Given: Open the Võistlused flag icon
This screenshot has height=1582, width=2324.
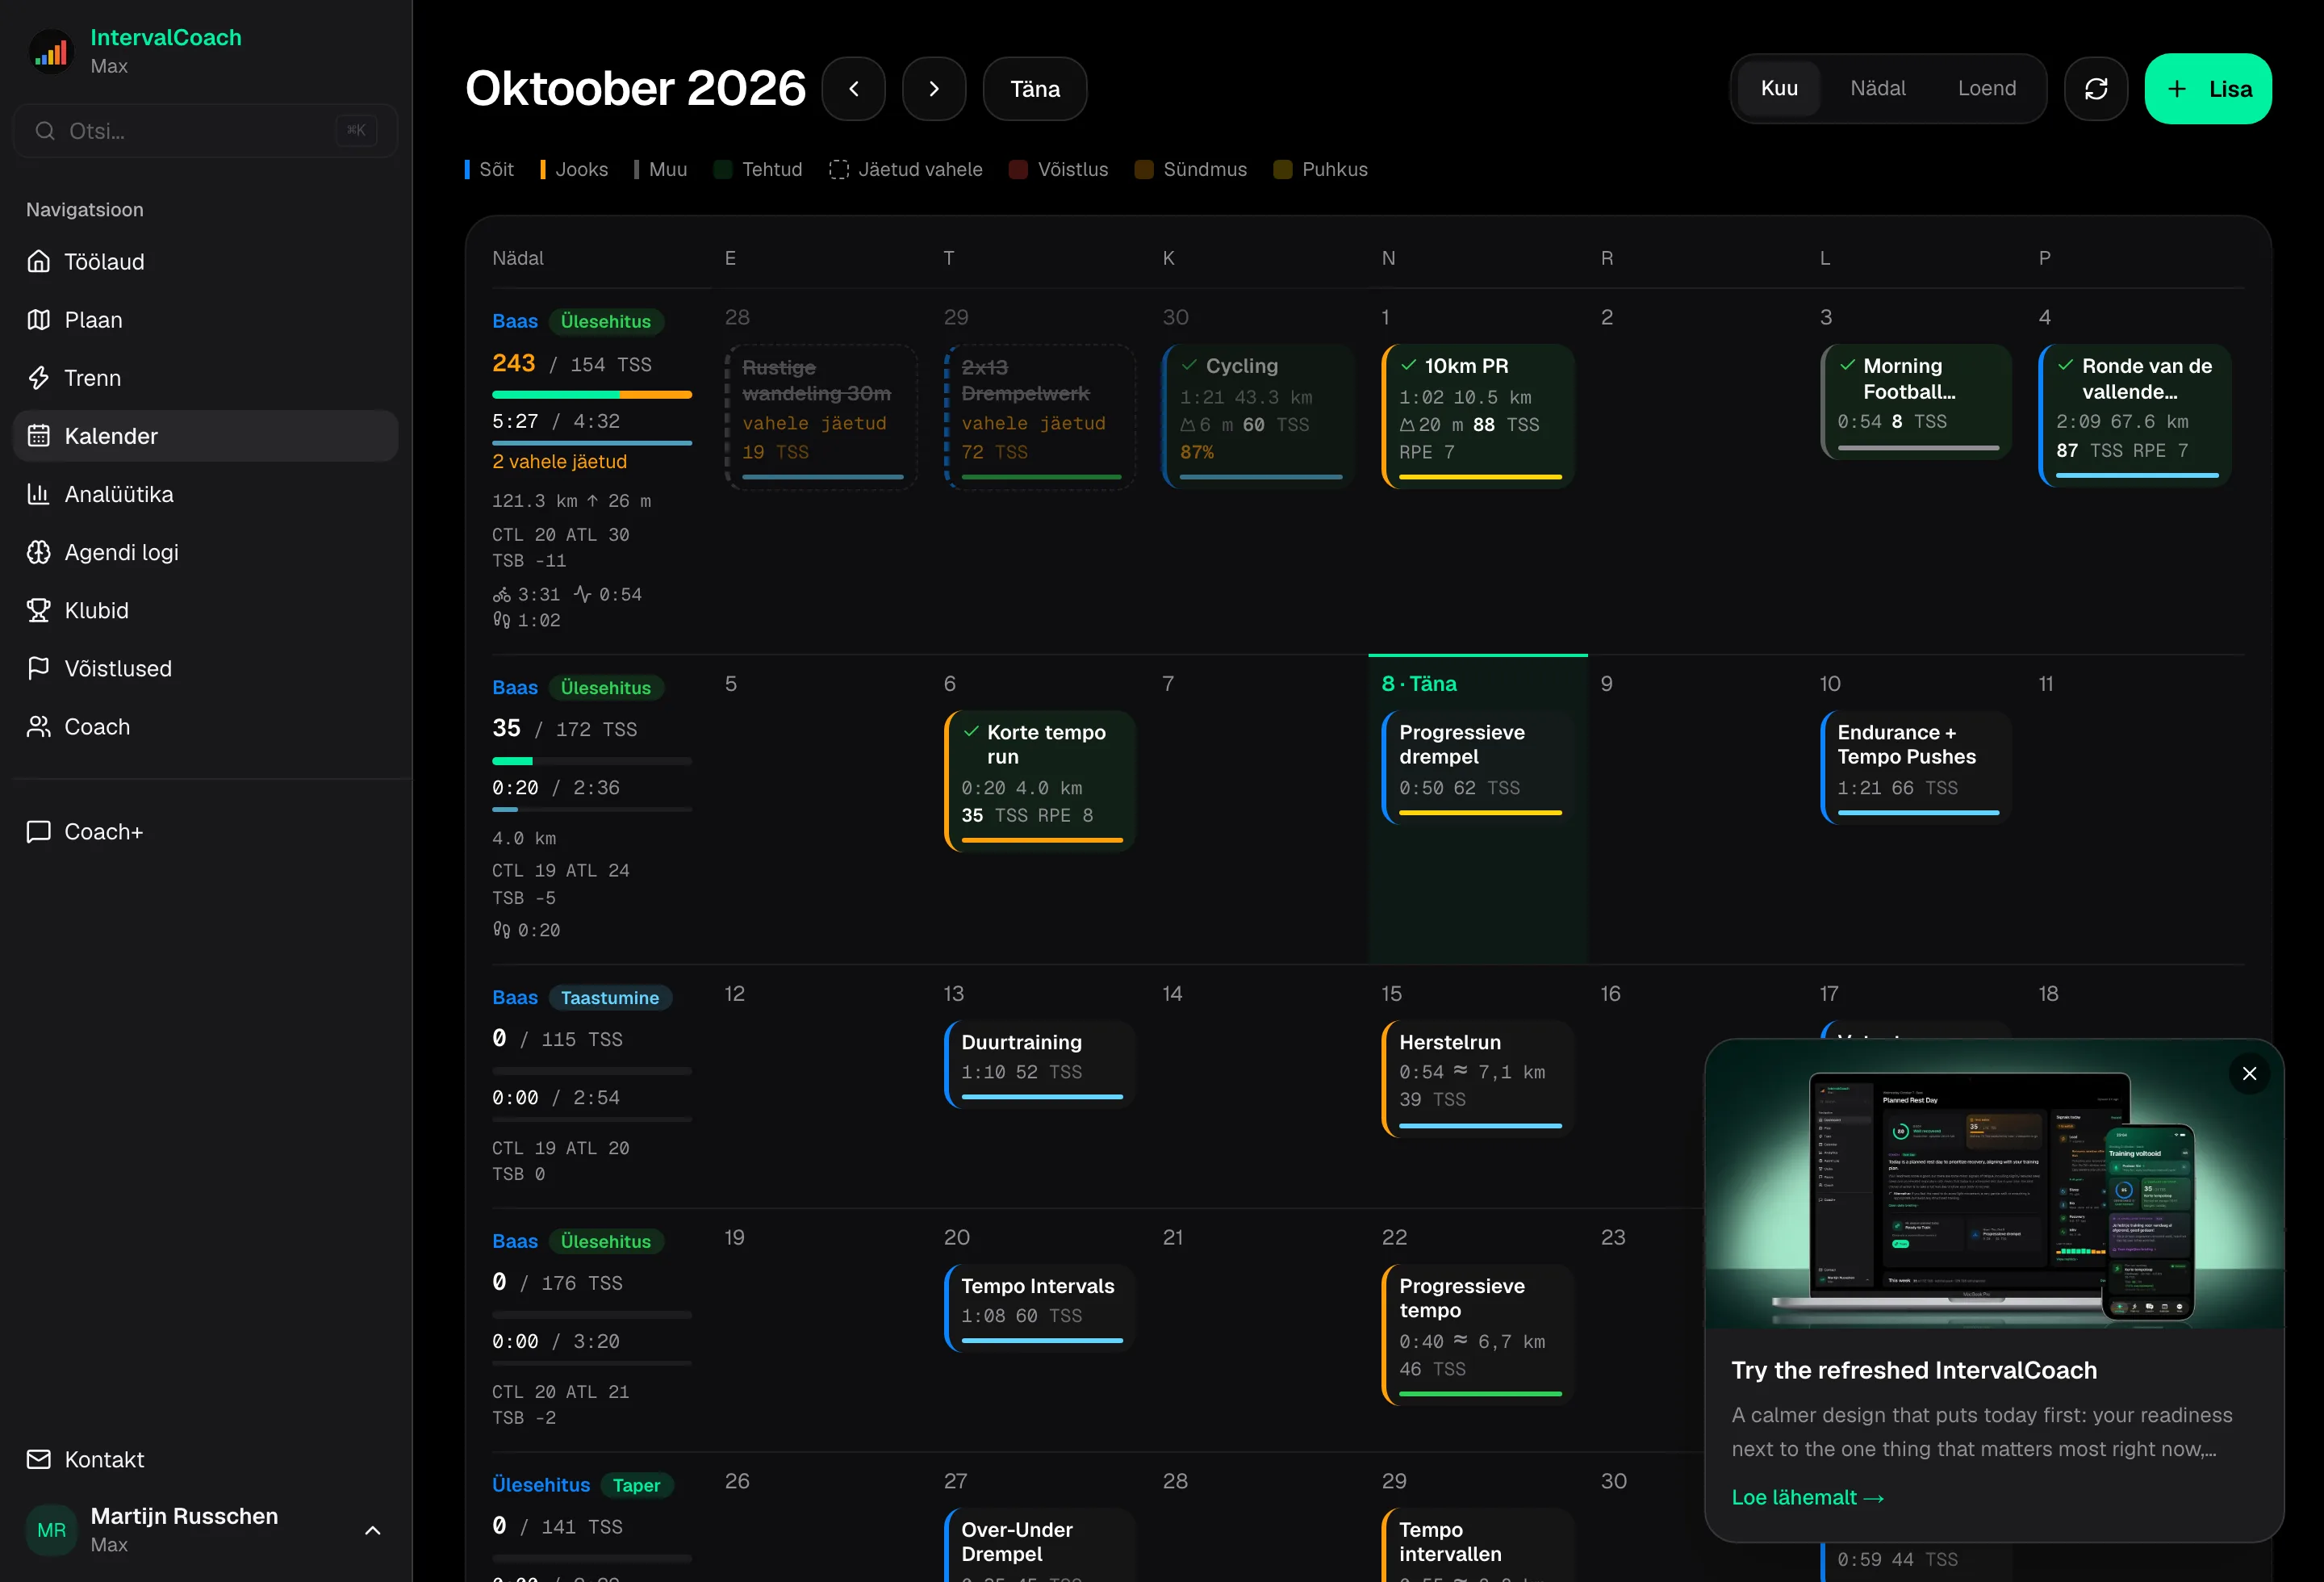Looking at the screenshot, I should (x=38, y=668).
